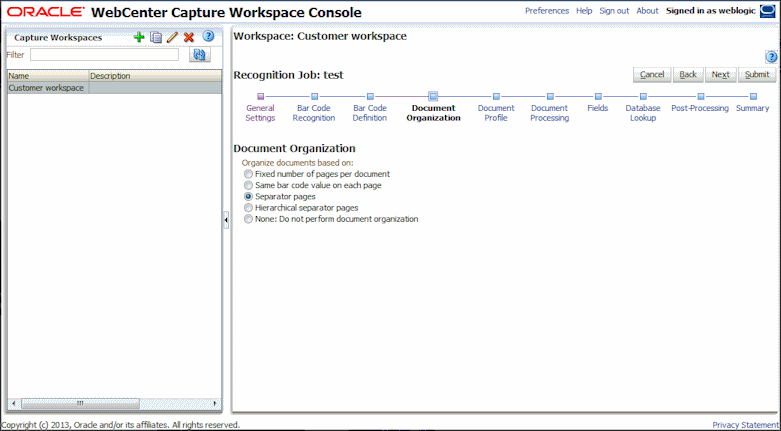Screen dimensions: 781x431
Task: Submit the recognition job
Action: click(757, 75)
